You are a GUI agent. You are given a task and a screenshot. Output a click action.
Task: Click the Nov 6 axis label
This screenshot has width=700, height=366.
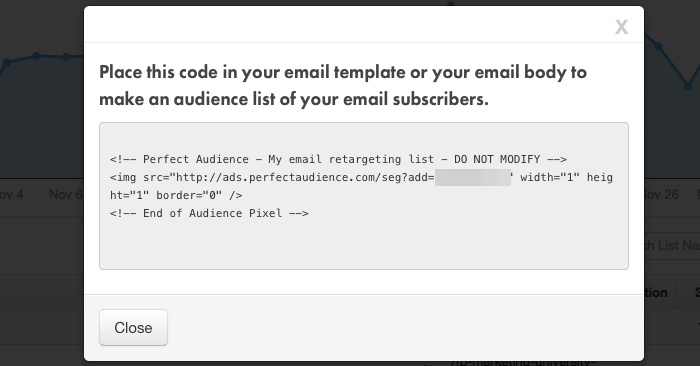coord(66,195)
